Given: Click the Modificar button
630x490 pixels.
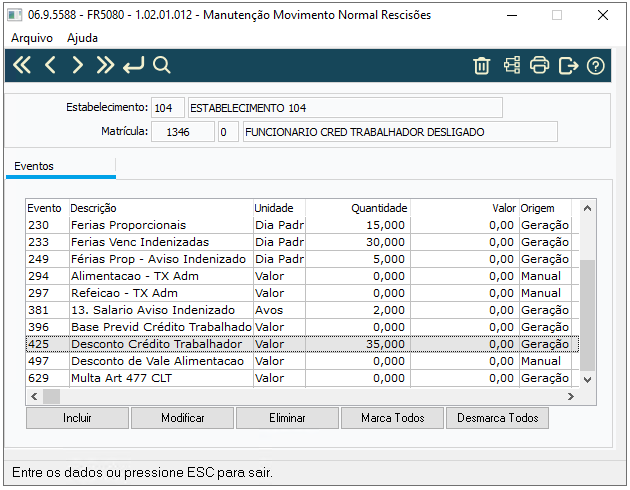Looking at the screenshot, I should pyautogui.click(x=182, y=418).
